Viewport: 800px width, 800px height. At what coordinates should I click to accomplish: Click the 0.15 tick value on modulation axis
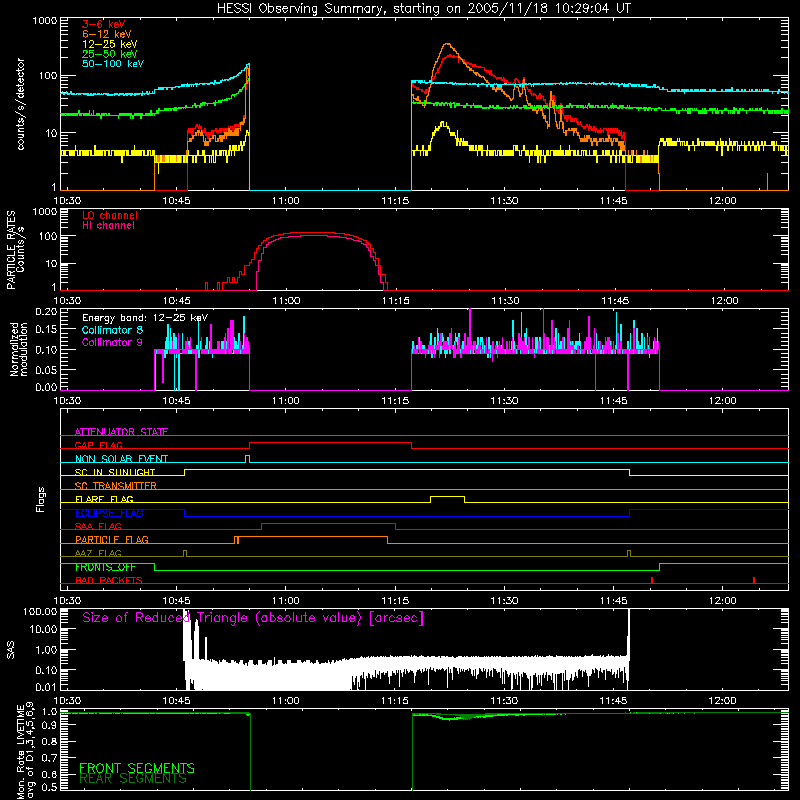pyautogui.click(x=45, y=330)
